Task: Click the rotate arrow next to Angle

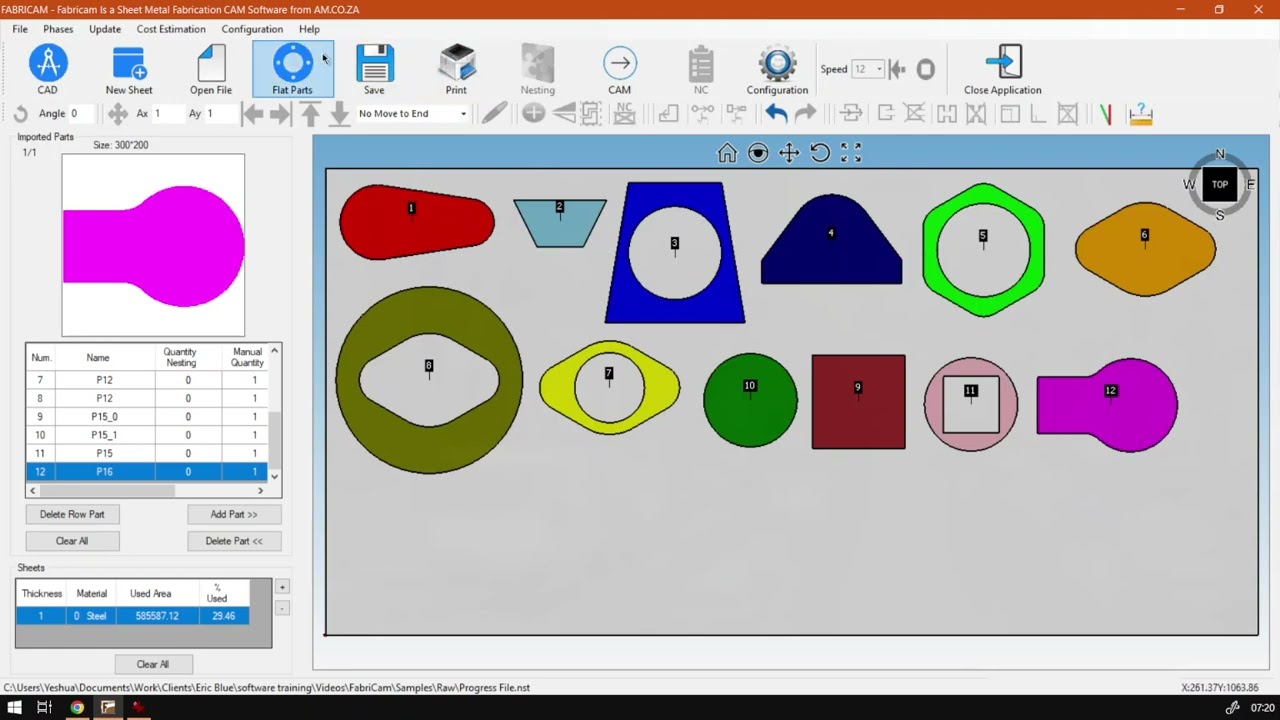Action: click(20, 114)
